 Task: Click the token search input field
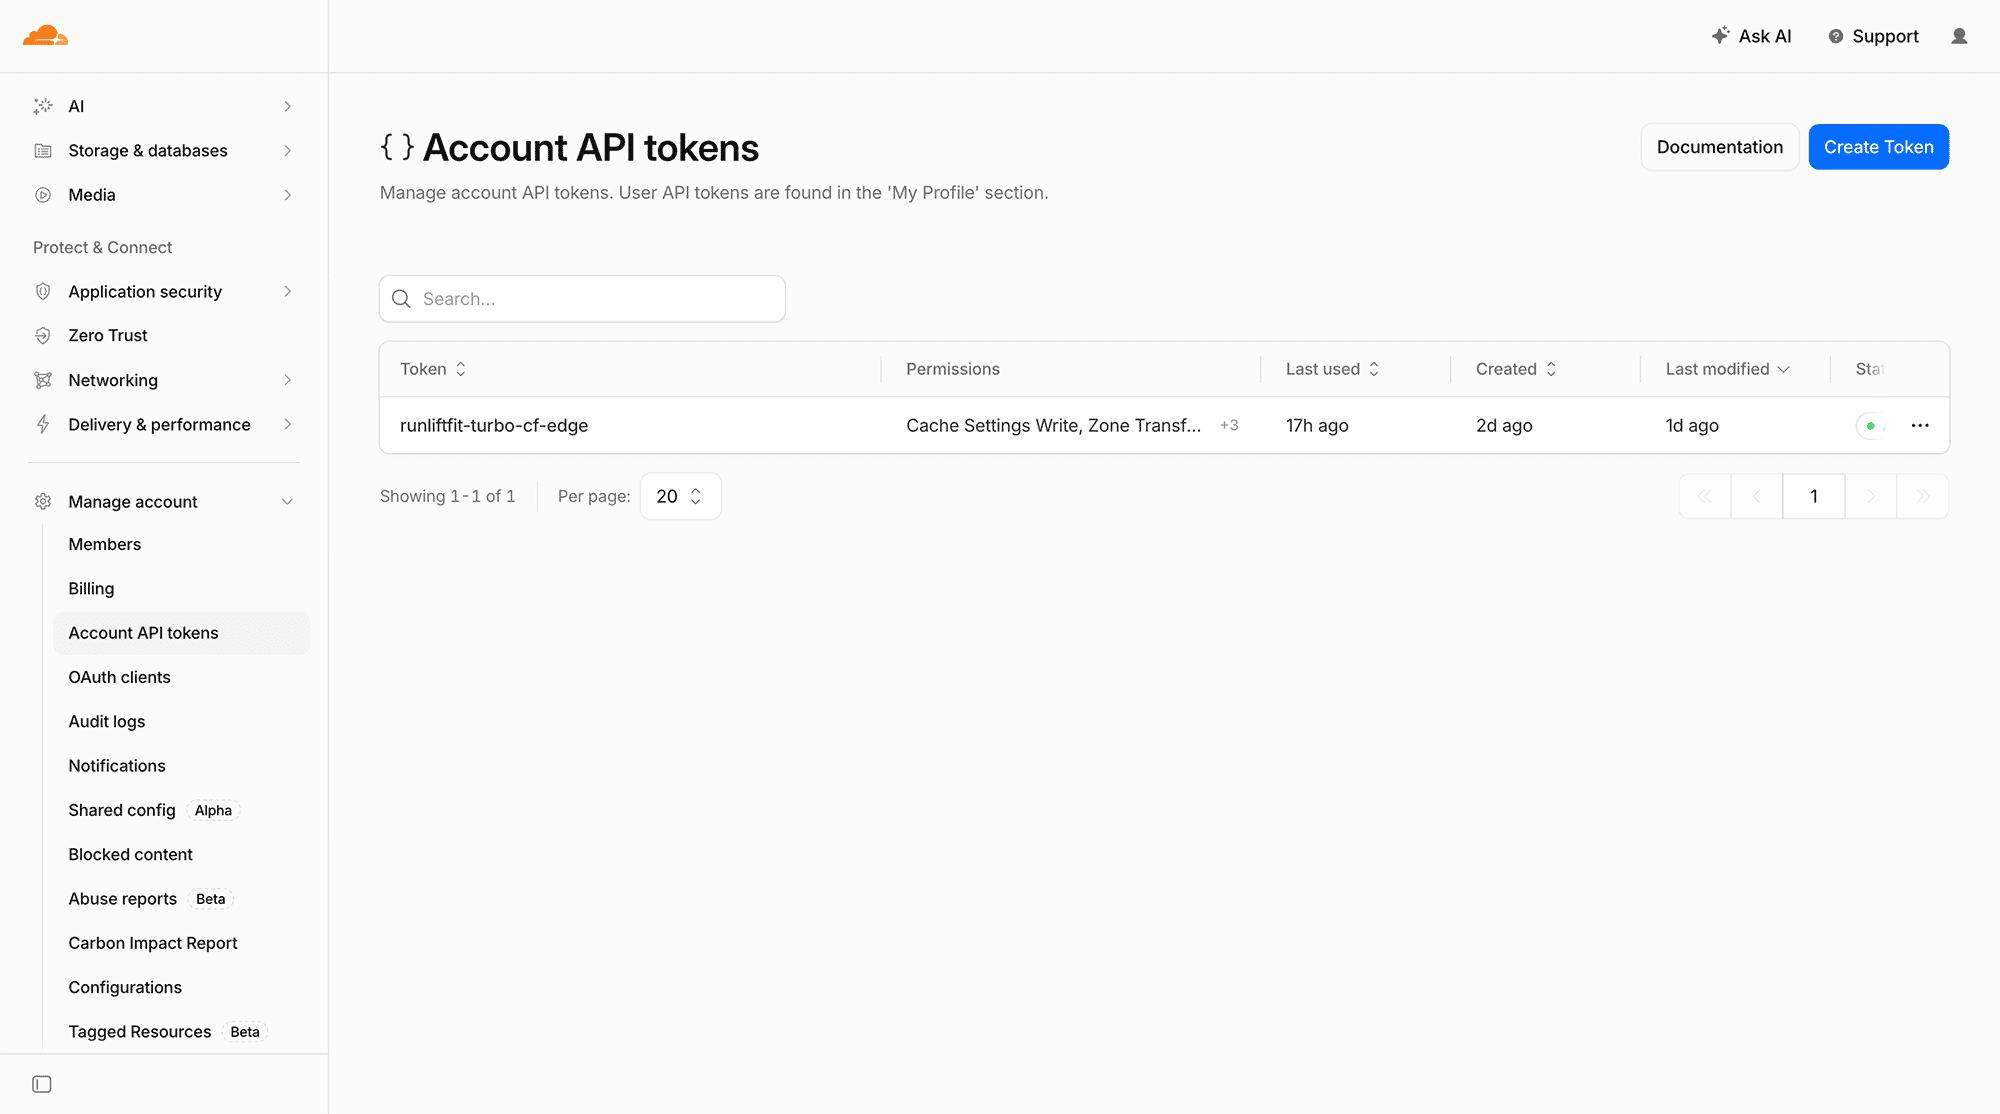[x=582, y=299]
